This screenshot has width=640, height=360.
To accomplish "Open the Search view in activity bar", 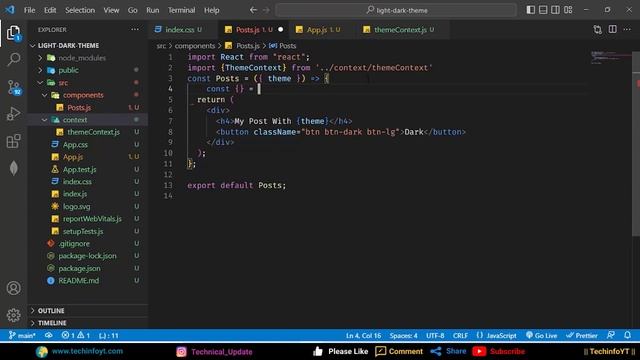I will tap(13, 60).
